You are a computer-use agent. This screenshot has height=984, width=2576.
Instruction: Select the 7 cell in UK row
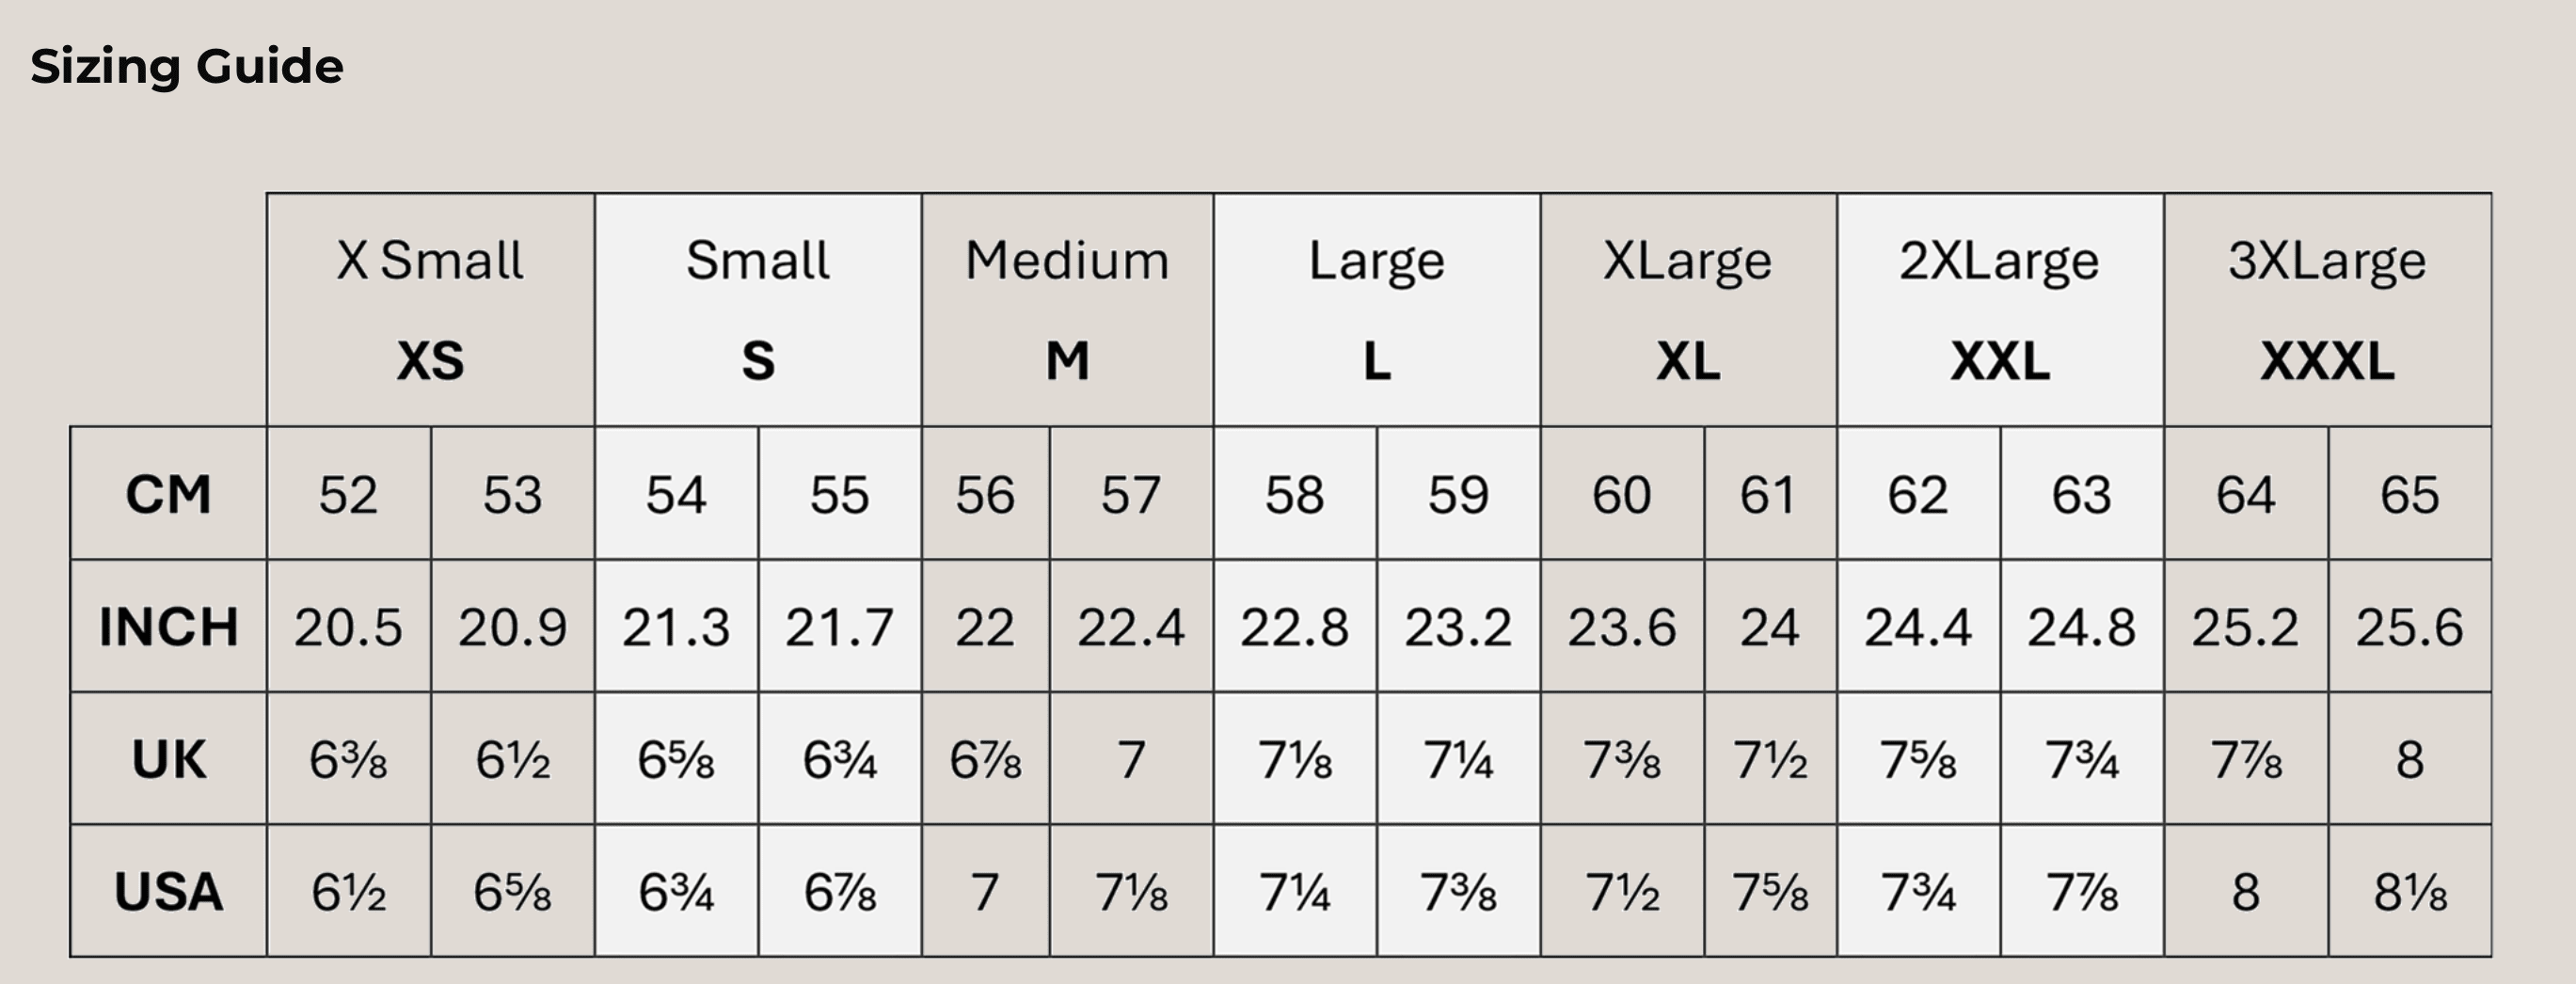[1131, 759]
